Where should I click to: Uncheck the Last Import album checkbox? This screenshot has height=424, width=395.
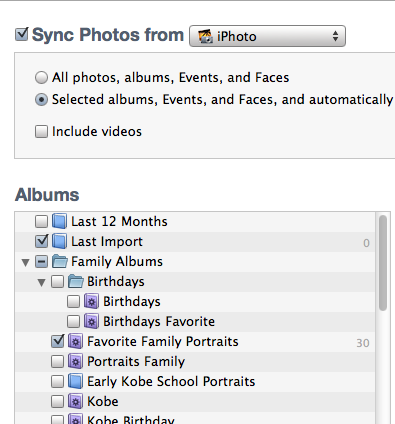pyautogui.click(x=41, y=241)
